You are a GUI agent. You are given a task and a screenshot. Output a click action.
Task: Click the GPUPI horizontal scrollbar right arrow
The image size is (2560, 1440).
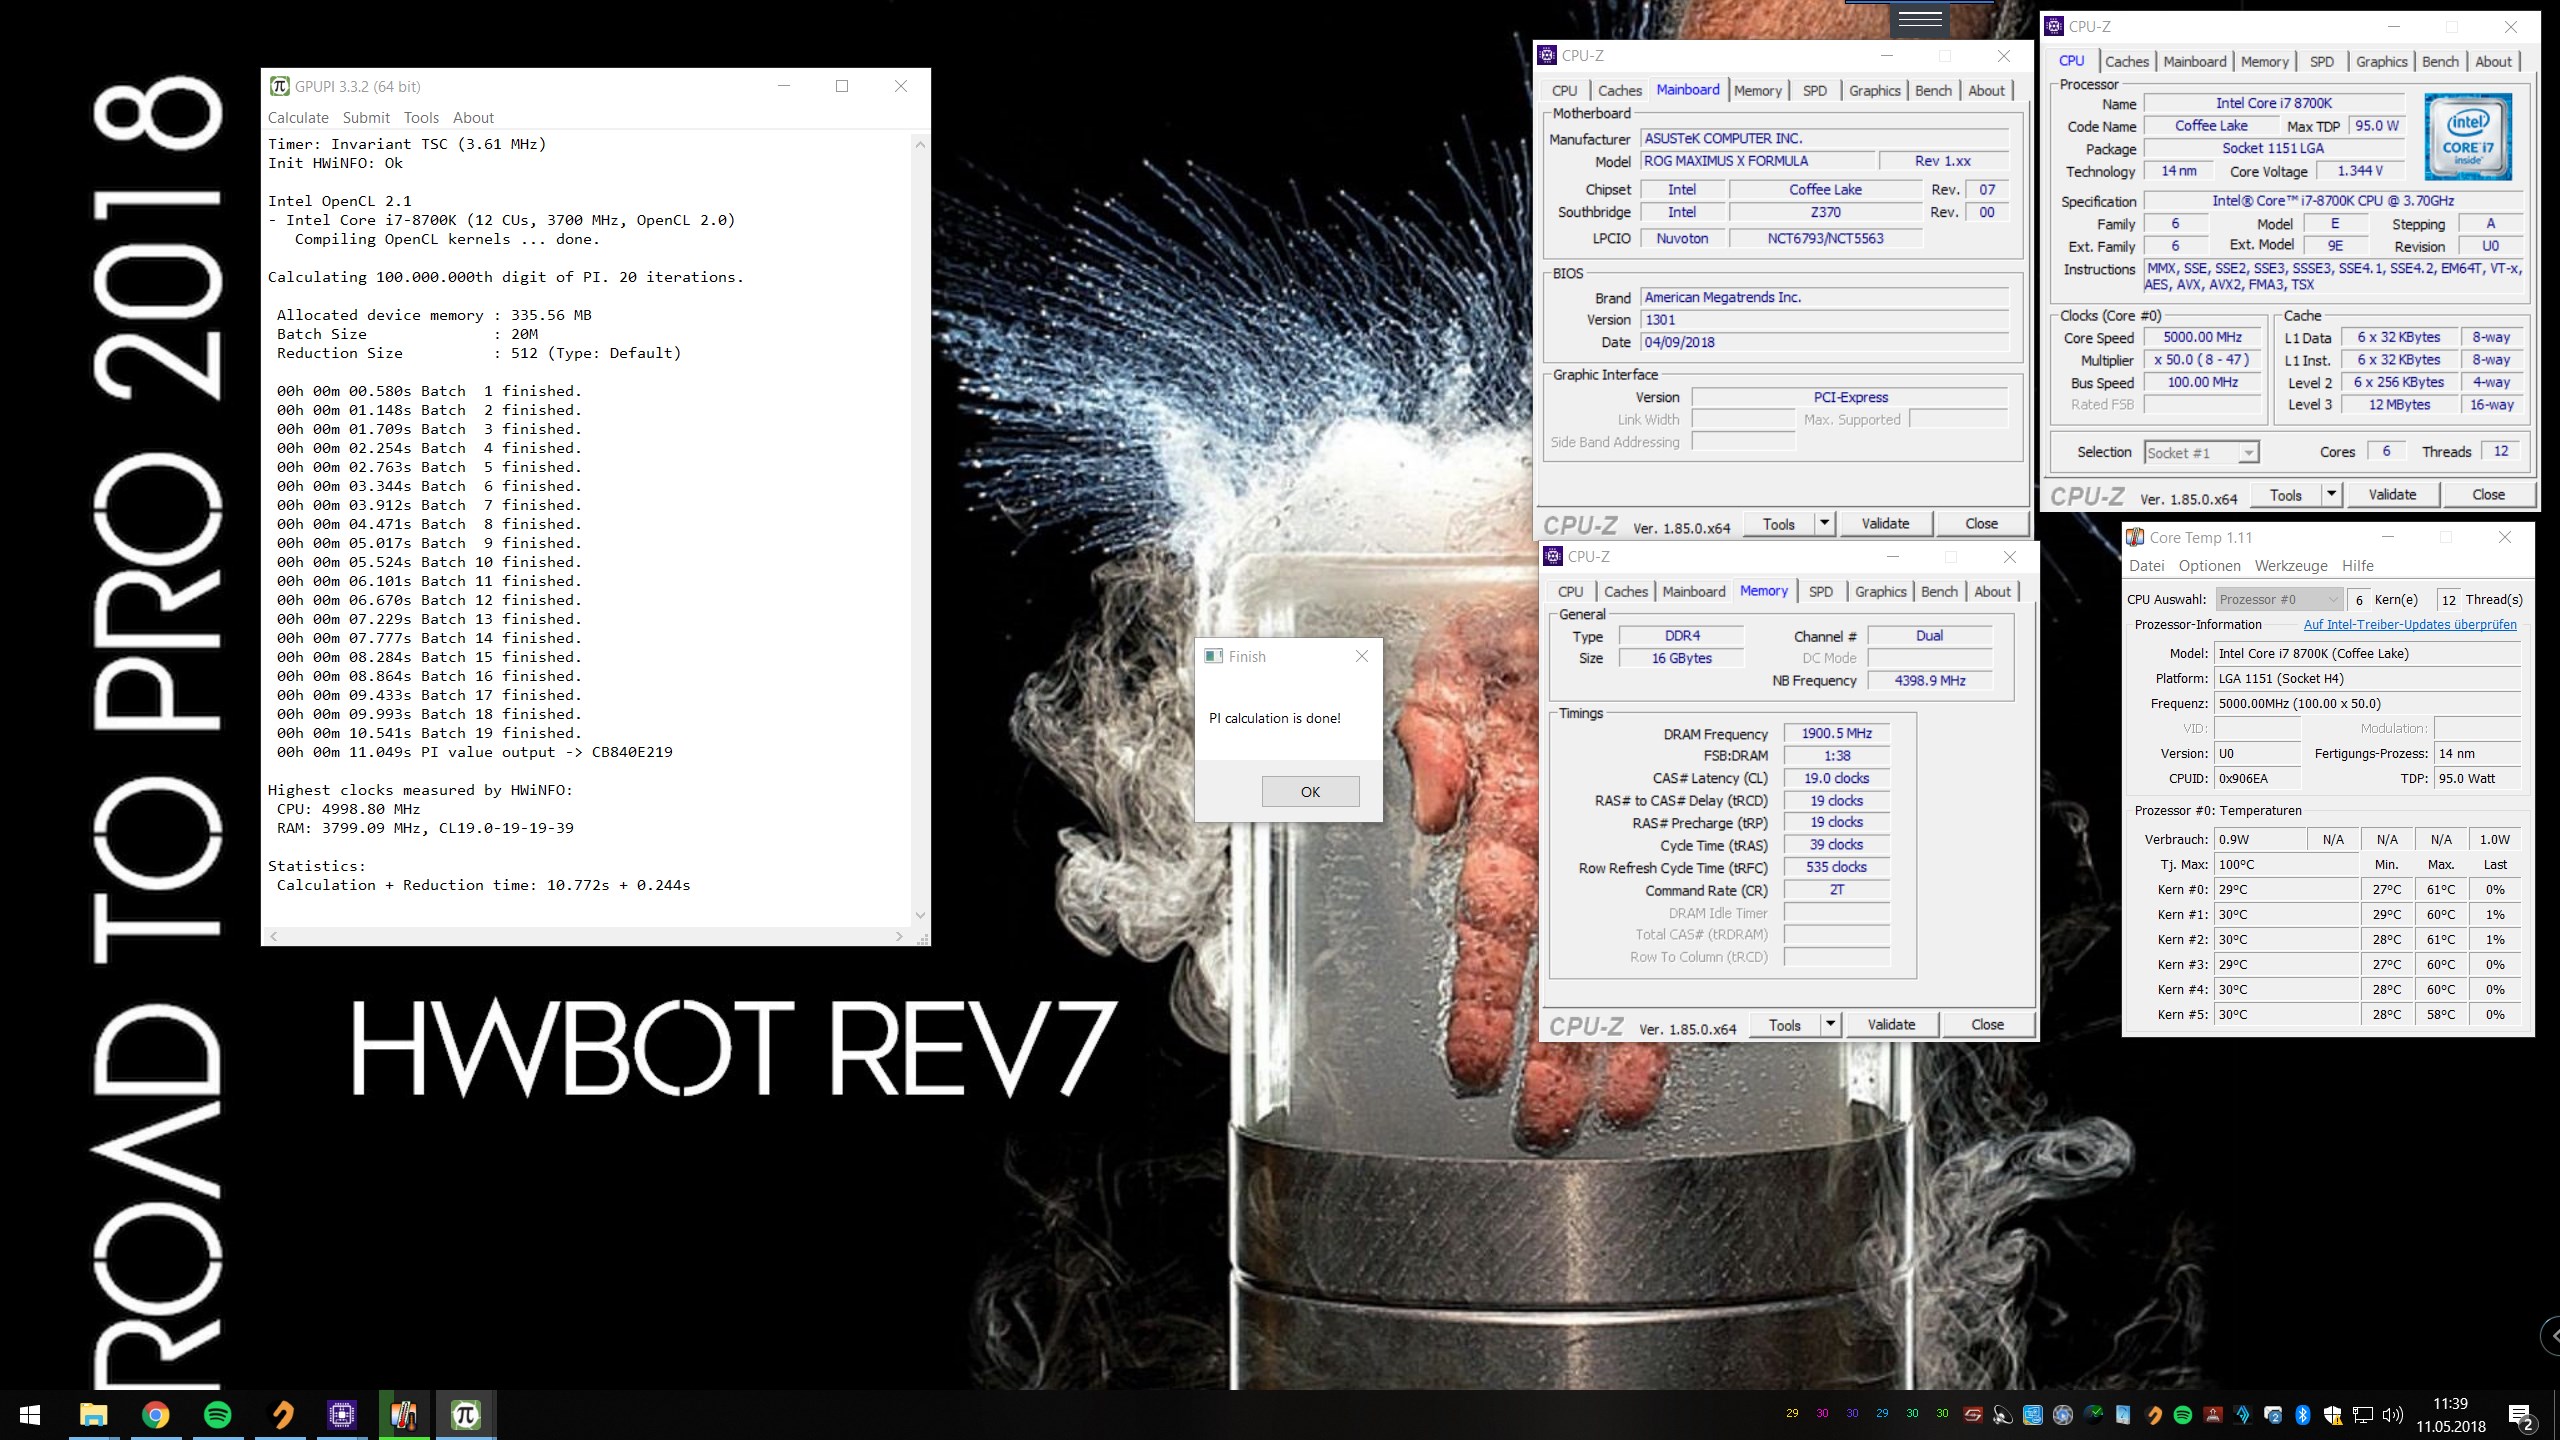pyautogui.click(x=899, y=936)
